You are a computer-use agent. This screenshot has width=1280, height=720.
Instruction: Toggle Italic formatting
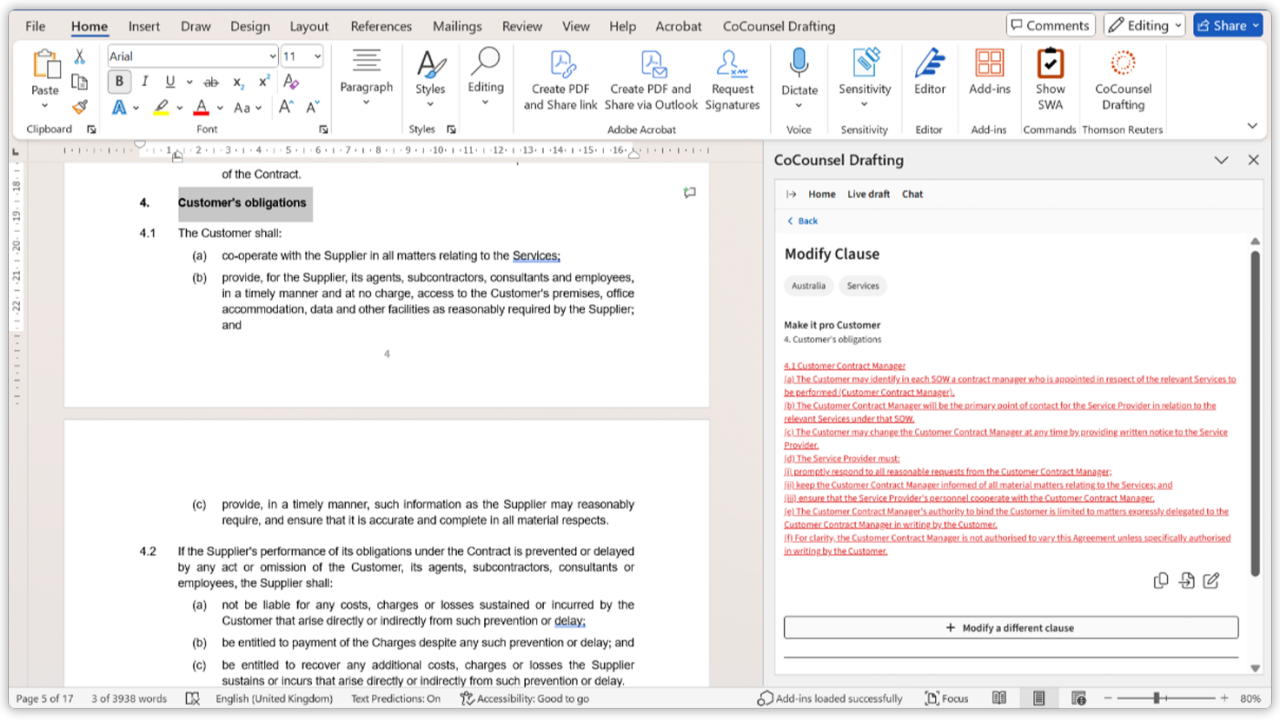point(145,82)
